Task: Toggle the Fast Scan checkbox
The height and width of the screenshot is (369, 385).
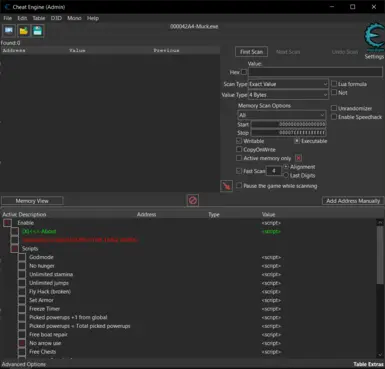Action: tap(239, 171)
